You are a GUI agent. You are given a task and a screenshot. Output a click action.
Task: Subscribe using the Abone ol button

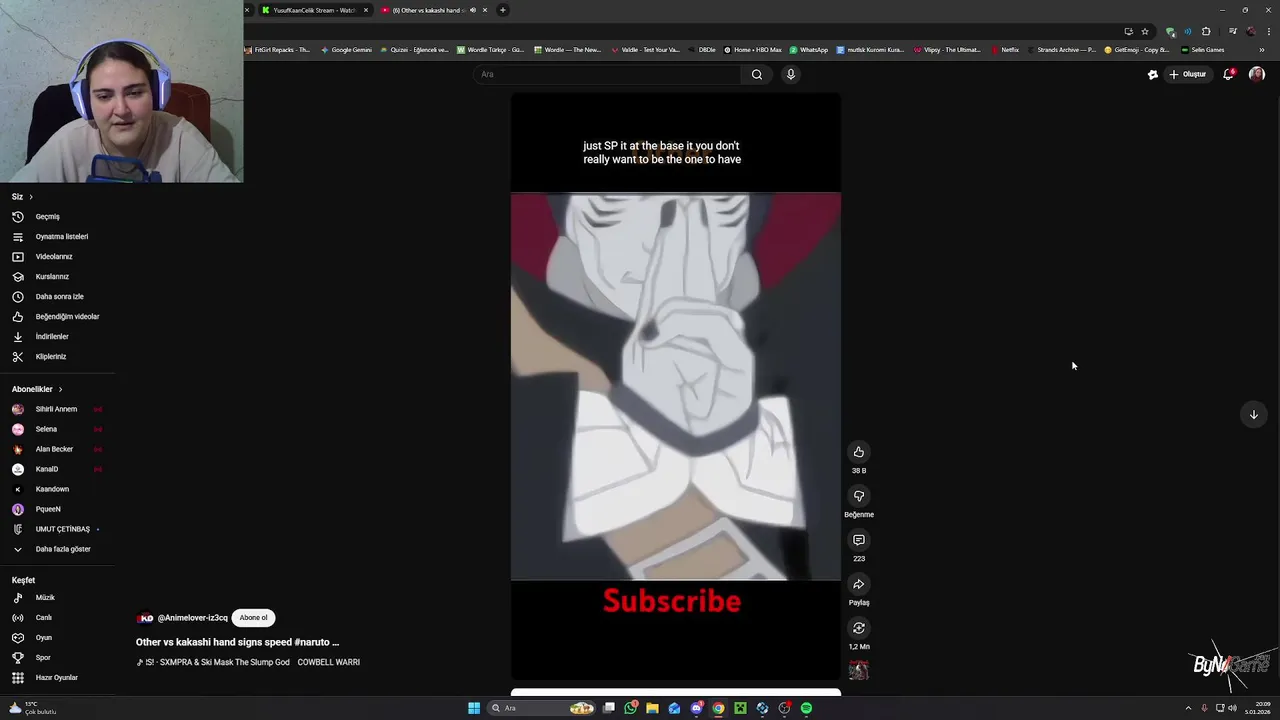[253, 618]
